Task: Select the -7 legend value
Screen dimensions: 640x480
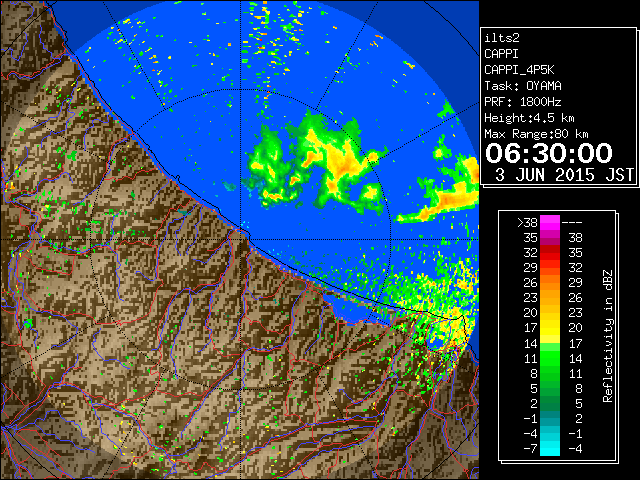Action: (530, 449)
